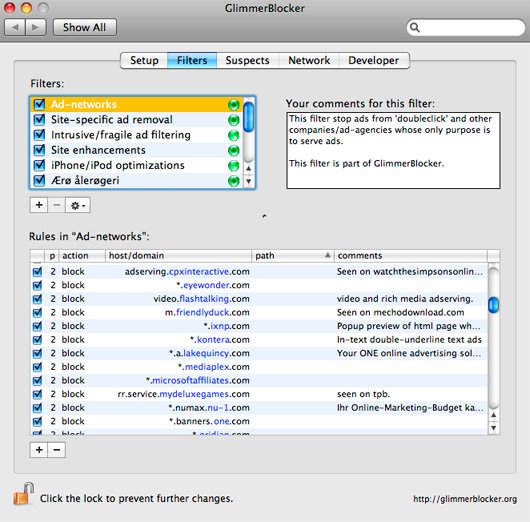Remove selected rule with minus button
Viewport: 530px width, 522px height.
point(57,450)
